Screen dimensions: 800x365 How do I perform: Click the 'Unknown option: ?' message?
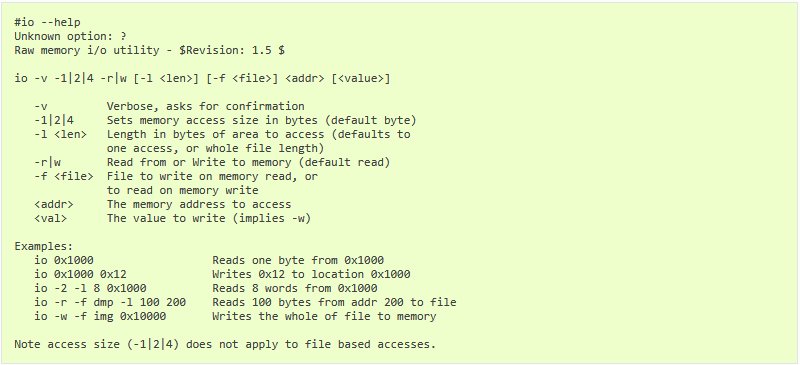click(x=70, y=36)
